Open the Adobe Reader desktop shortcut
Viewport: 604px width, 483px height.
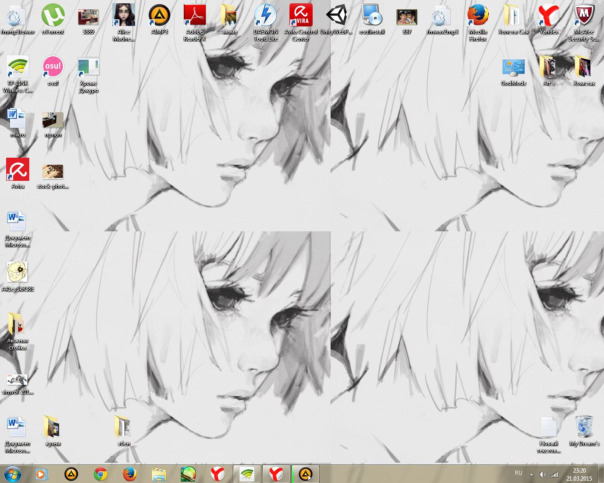[193, 16]
